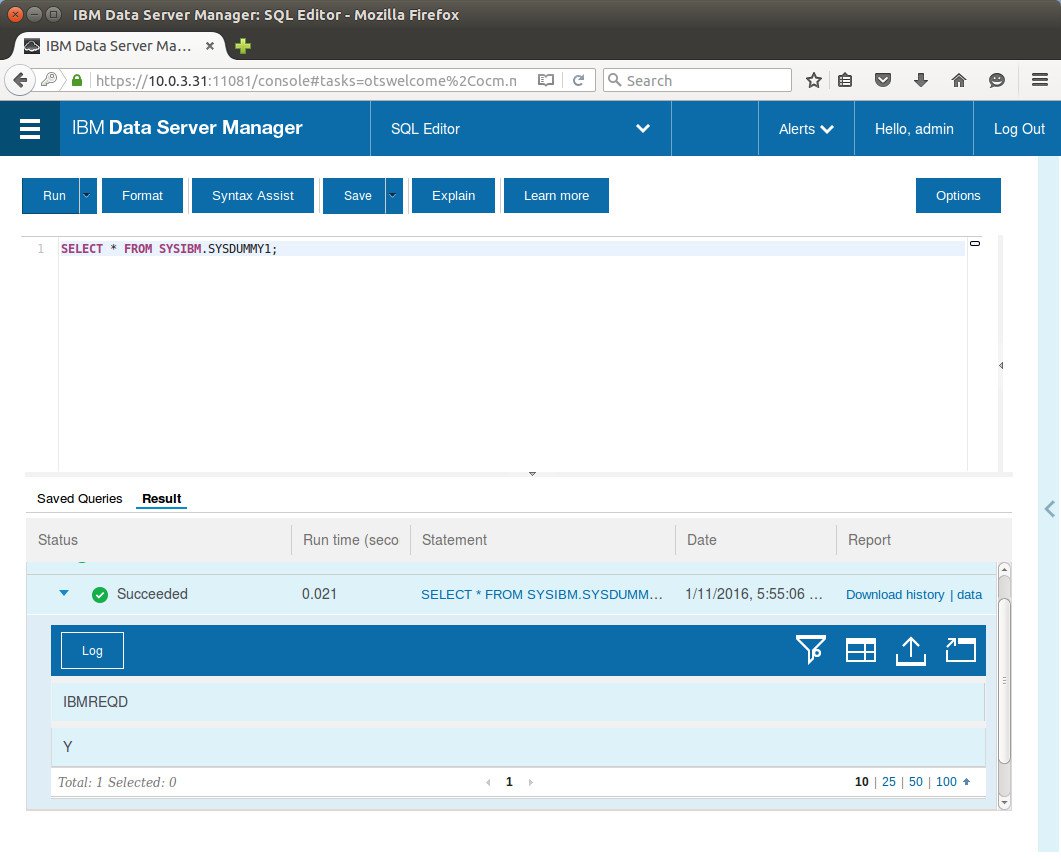Click Log Out
Screen dimensions: 1061x860
1018,129
